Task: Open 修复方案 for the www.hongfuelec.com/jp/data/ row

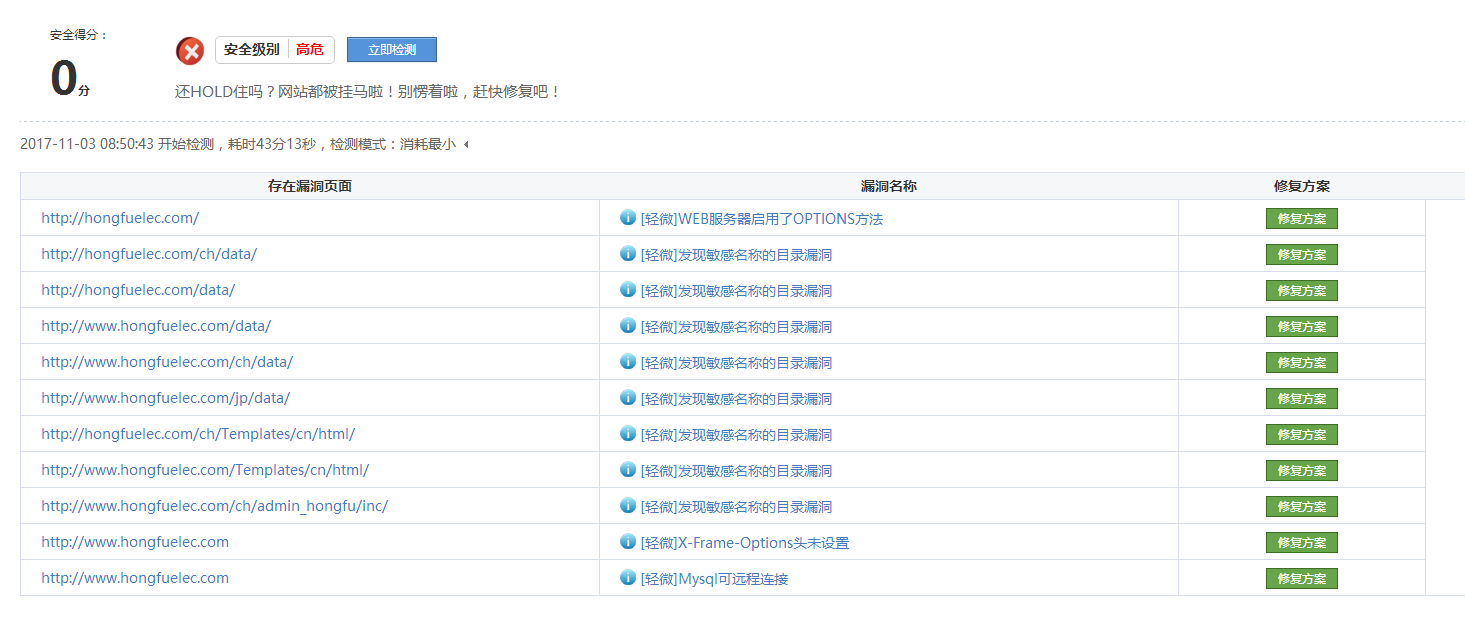Action: (x=1302, y=399)
